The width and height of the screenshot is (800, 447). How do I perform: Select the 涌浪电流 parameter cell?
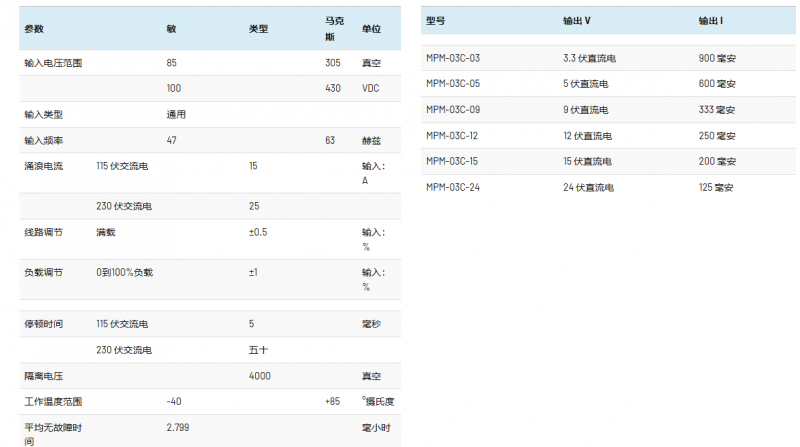43,166
